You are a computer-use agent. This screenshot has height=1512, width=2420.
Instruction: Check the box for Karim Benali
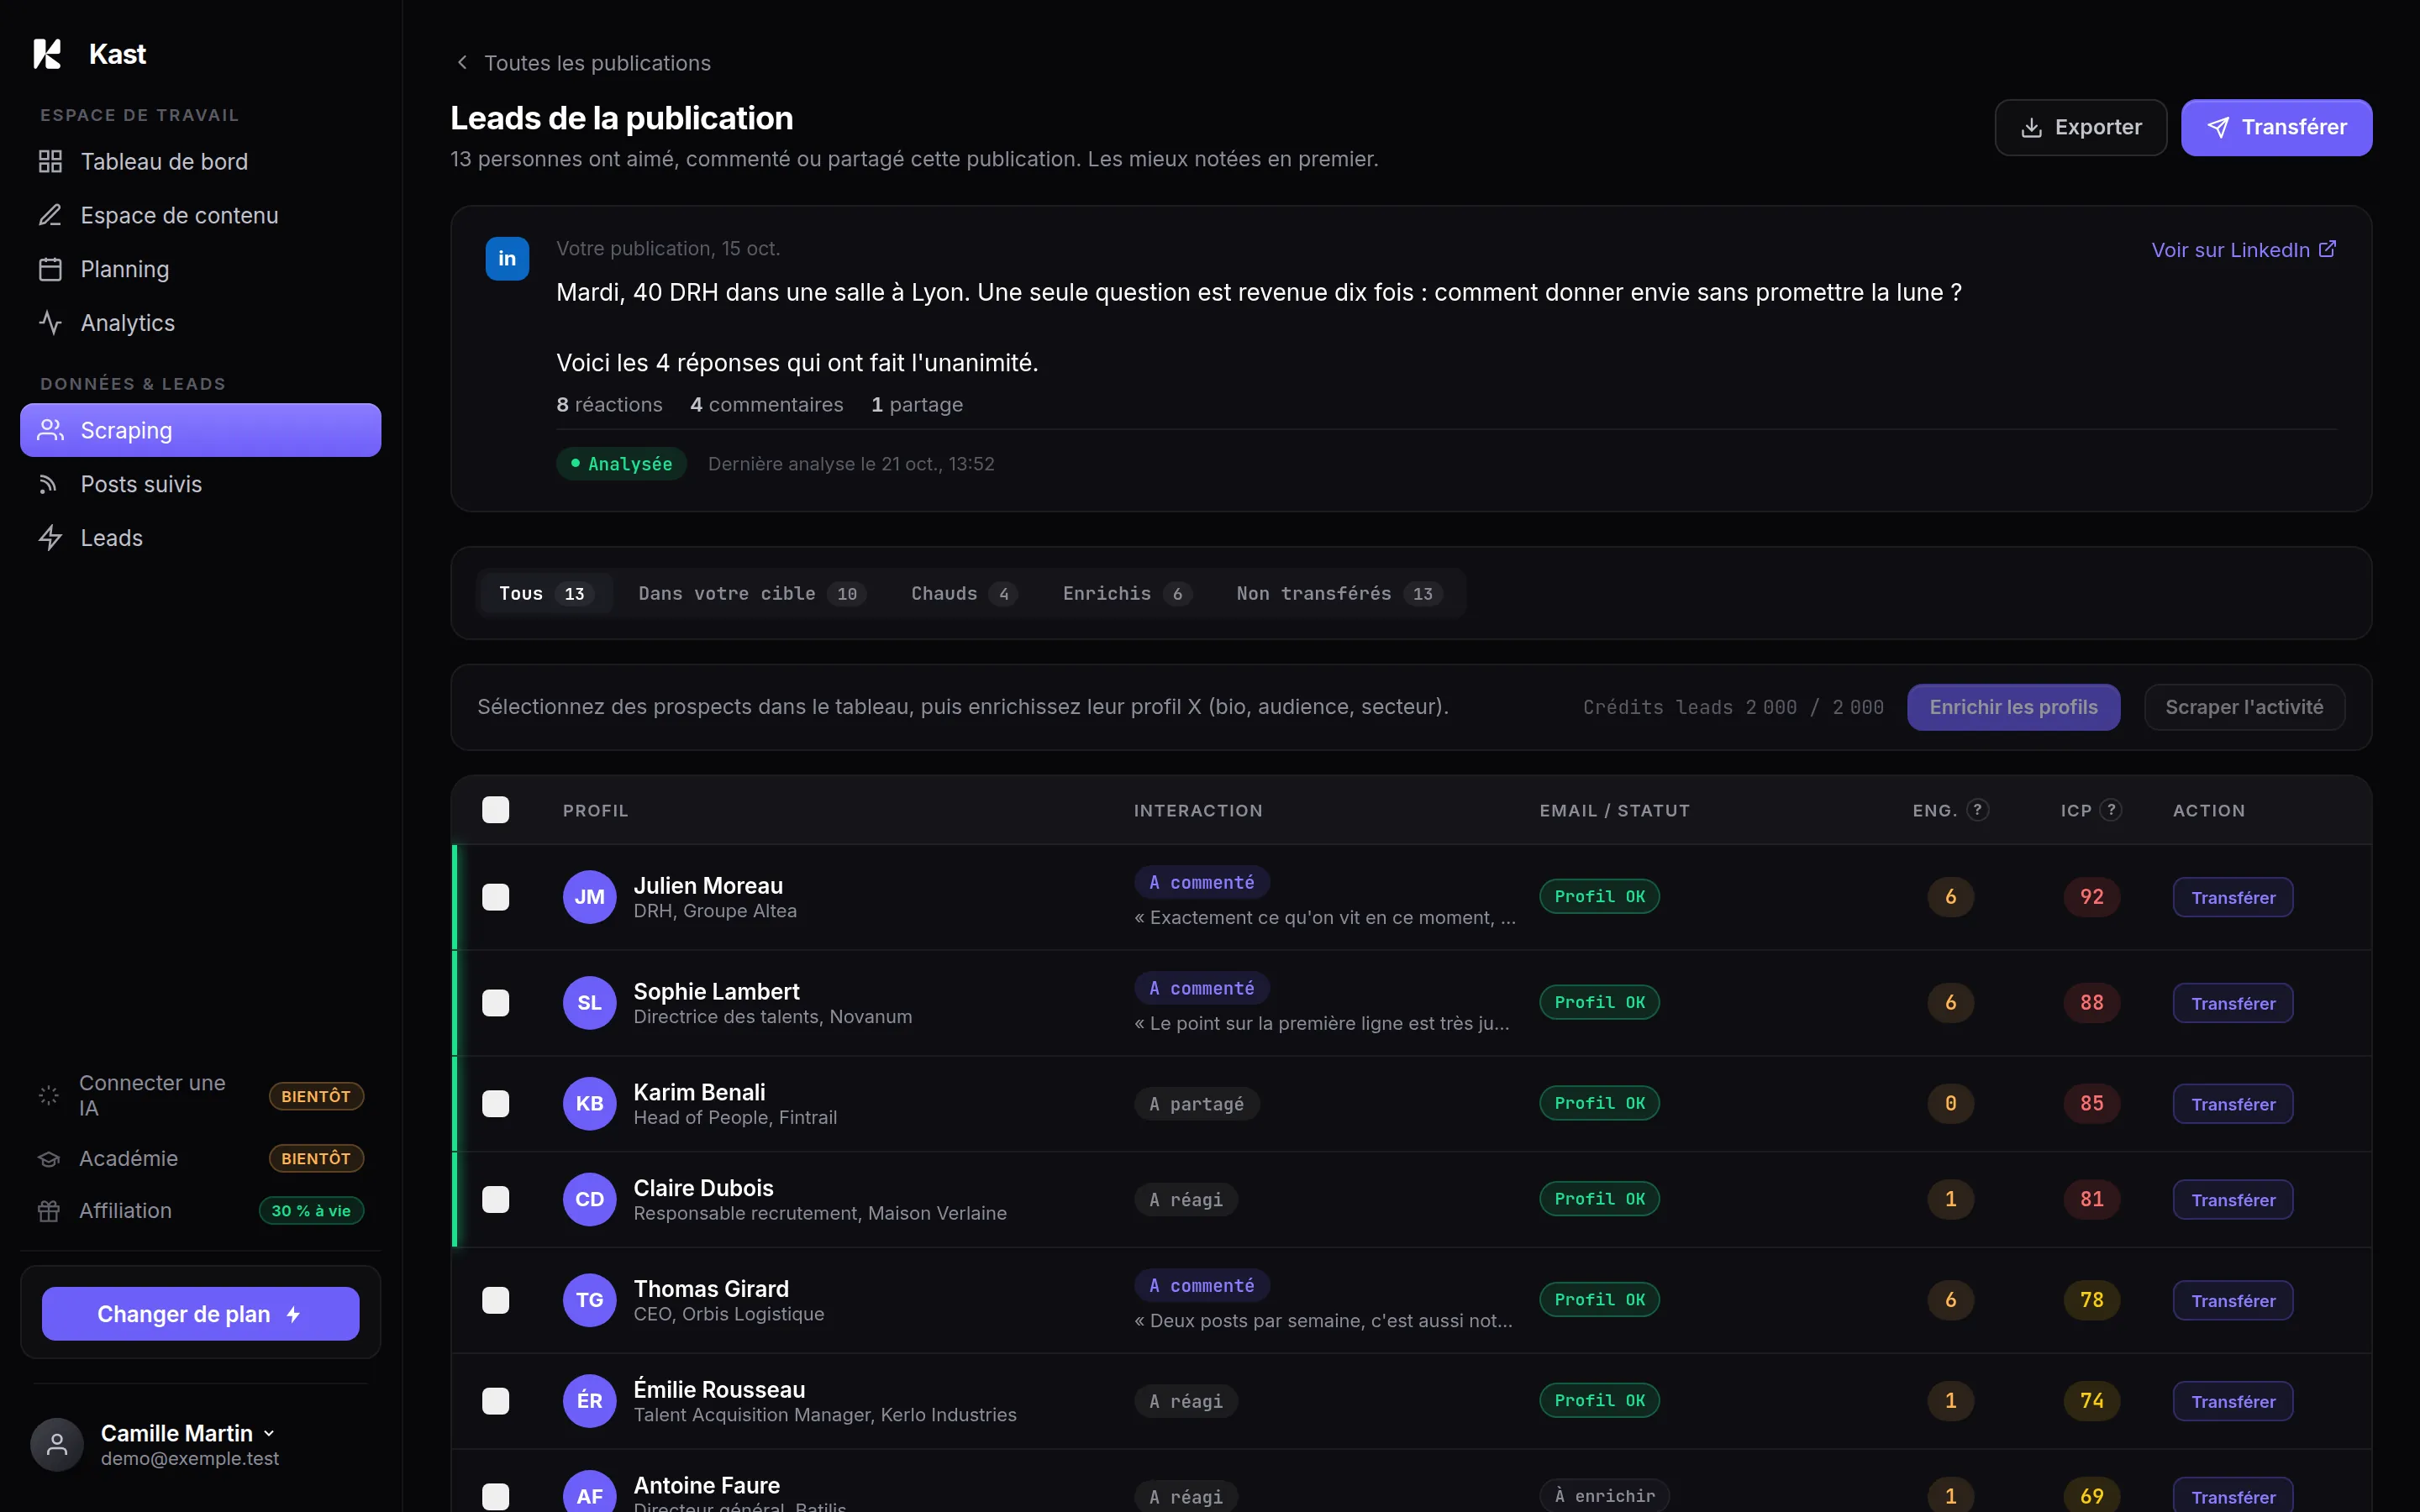pos(496,1104)
